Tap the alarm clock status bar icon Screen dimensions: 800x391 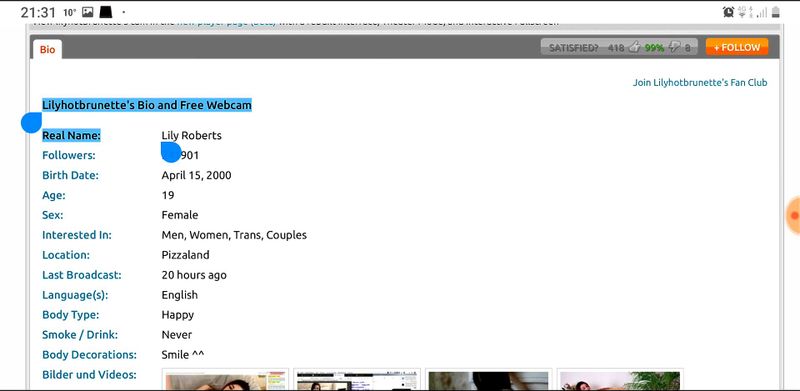(729, 12)
